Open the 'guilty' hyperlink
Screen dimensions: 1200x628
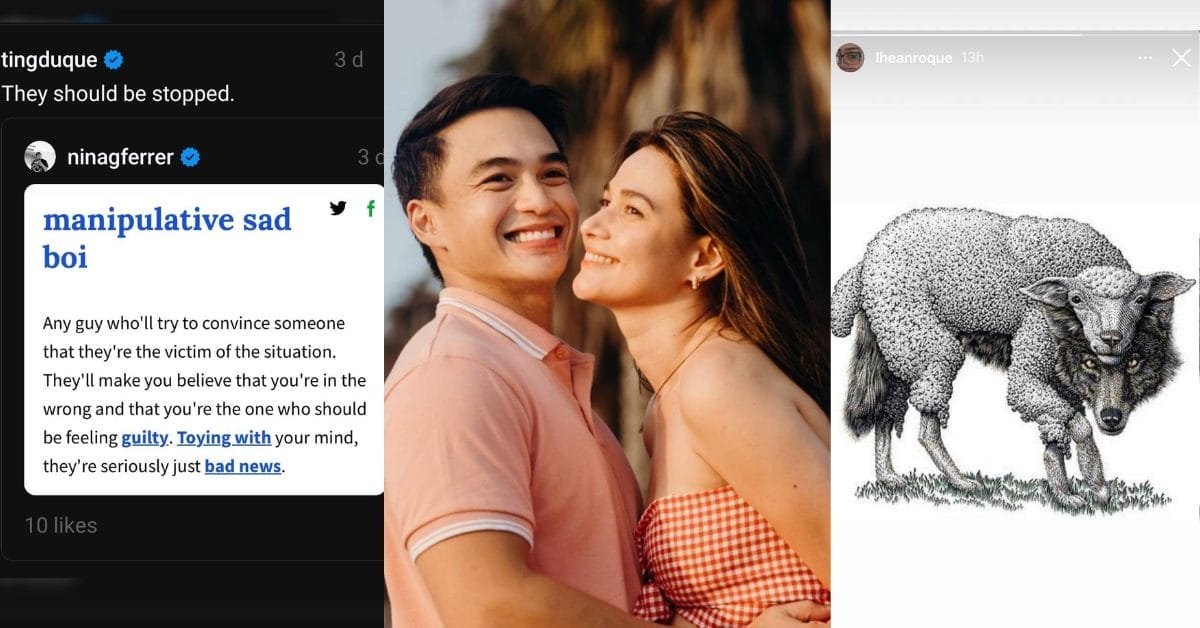click(145, 437)
